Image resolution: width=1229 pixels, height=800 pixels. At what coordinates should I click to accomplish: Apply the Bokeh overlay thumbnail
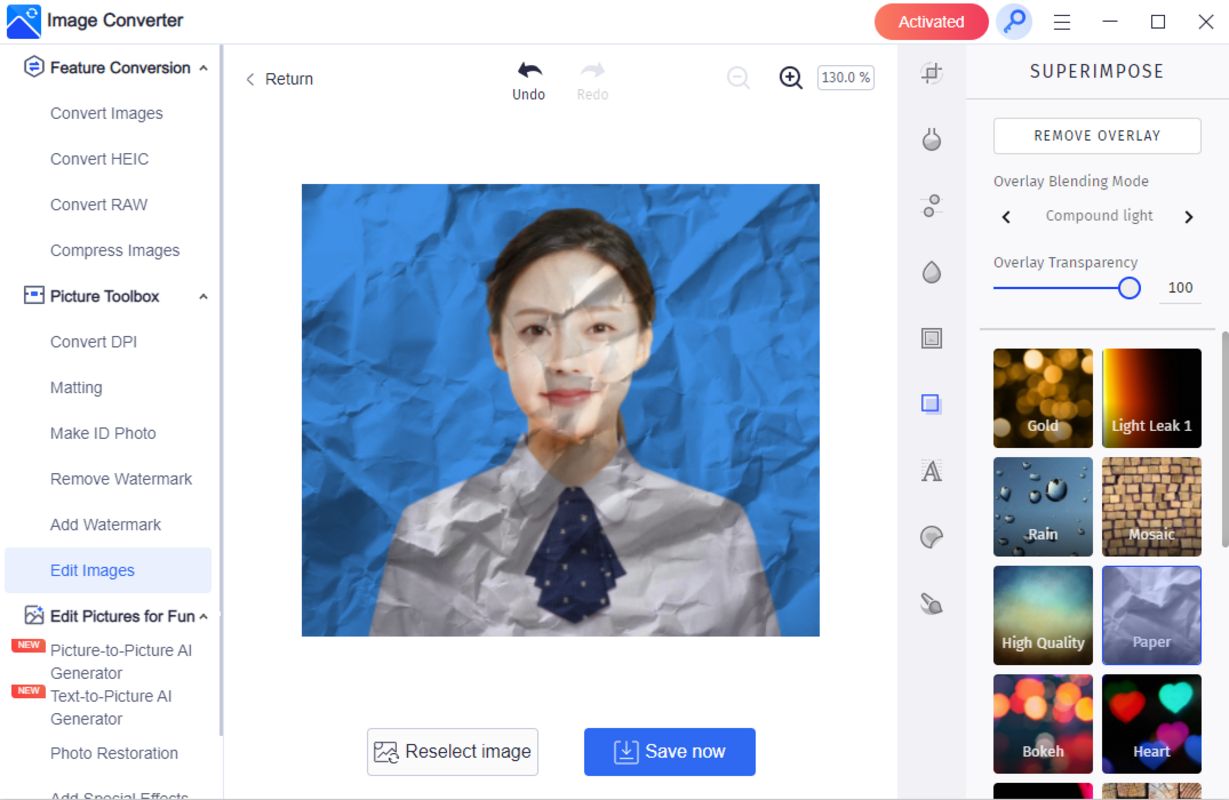pyautogui.click(x=1043, y=724)
